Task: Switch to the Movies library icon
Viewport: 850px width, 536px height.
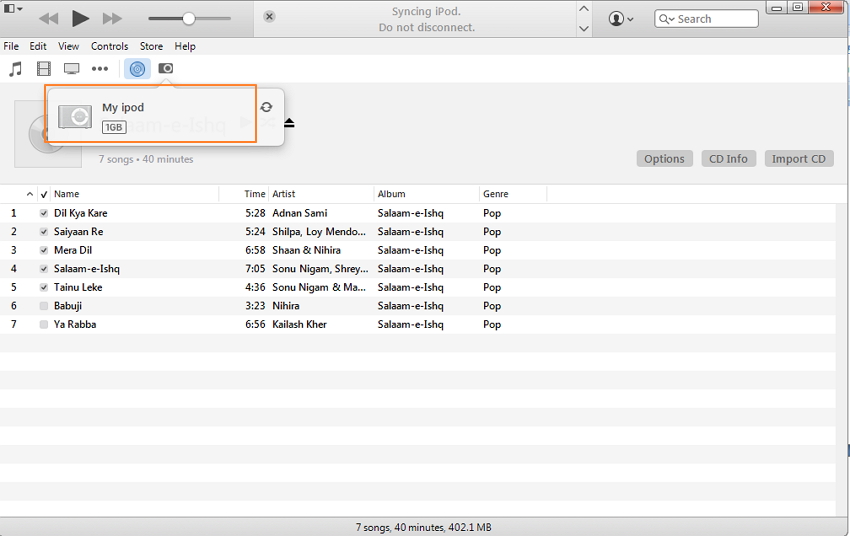Action: click(43, 69)
